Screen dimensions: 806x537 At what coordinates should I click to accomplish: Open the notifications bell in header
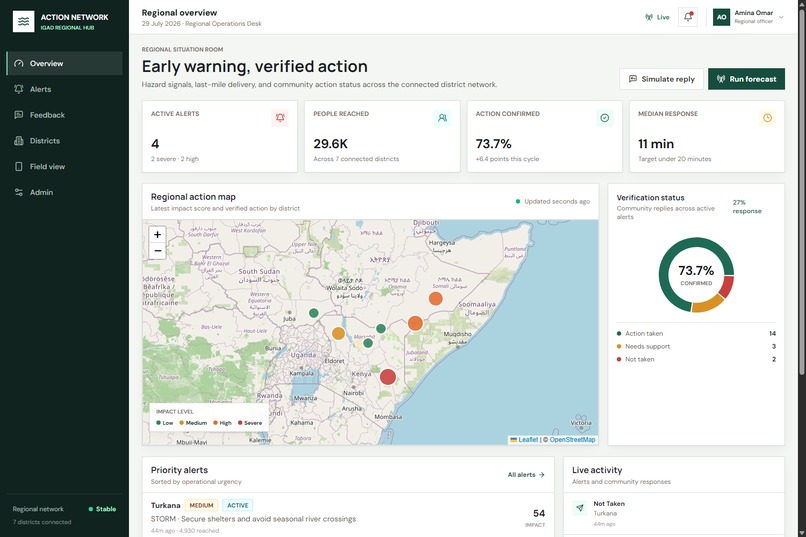688,17
